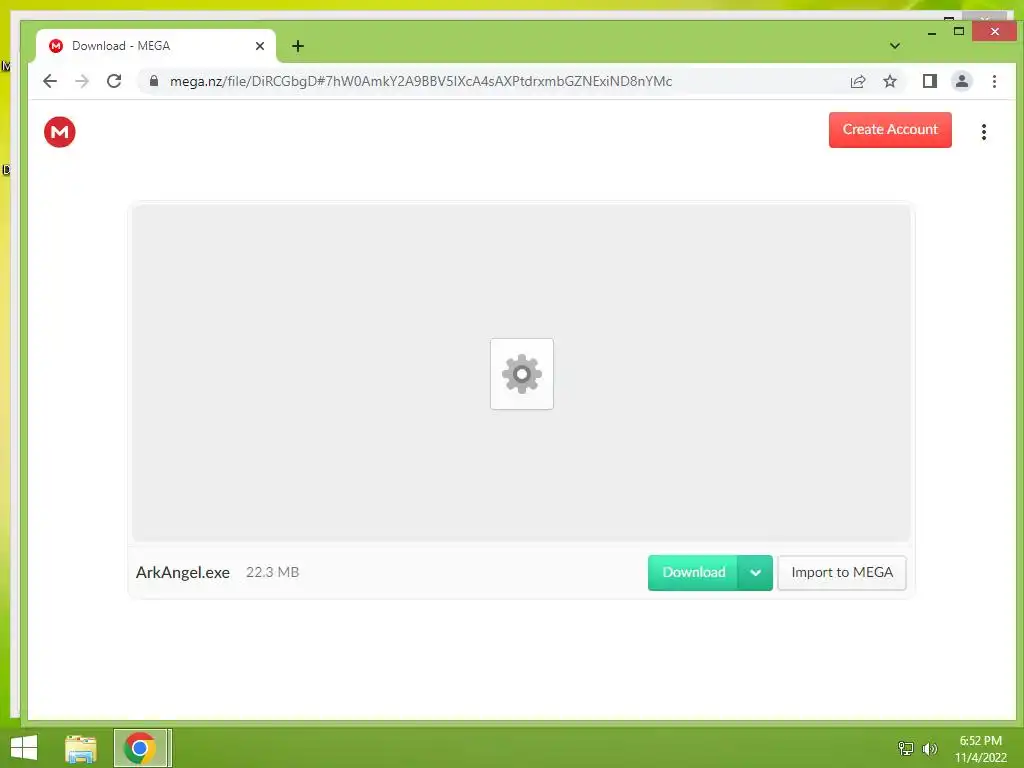The height and width of the screenshot is (768, 1024).
Task: Open network status tray icon
Action: click(x=906, y=748)
